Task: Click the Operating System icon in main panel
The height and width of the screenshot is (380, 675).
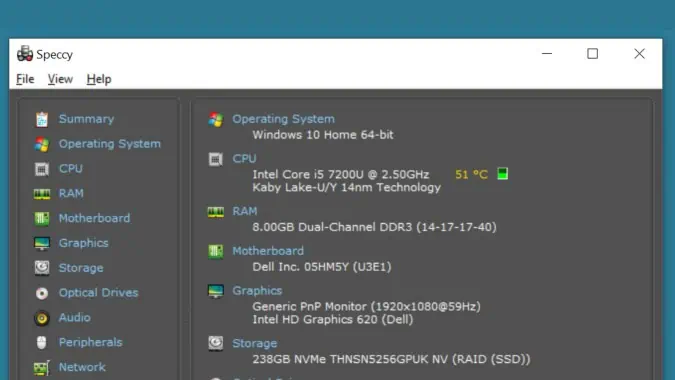Action: tap(216, 119)
